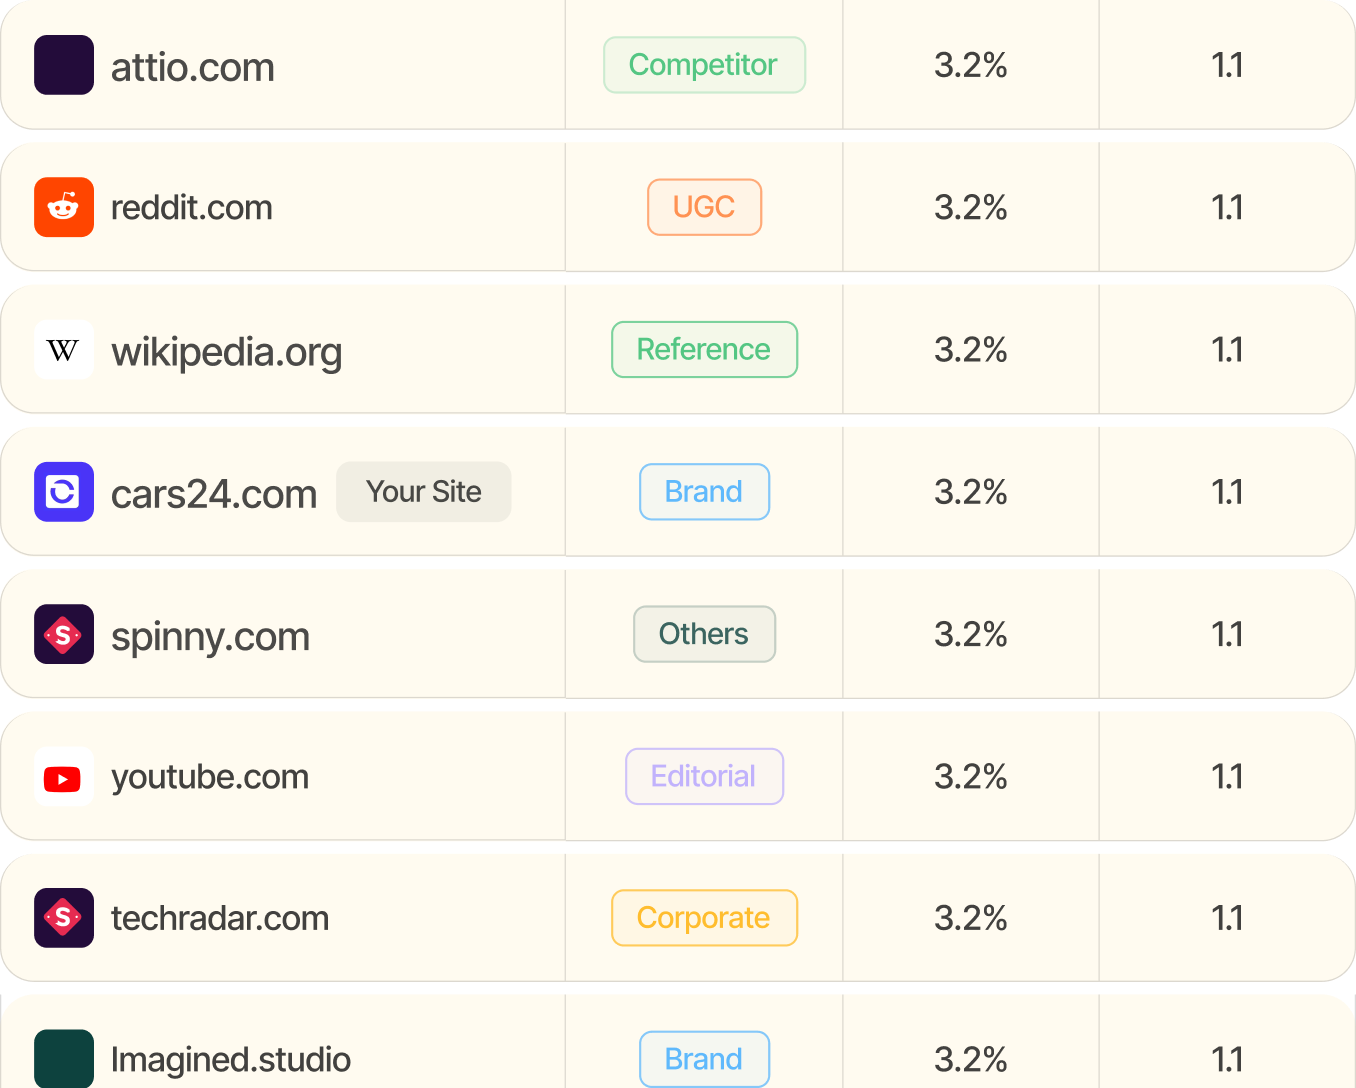Click the 3.2% value in spinny.com row

pyautogui.click(x=970, y=634)
